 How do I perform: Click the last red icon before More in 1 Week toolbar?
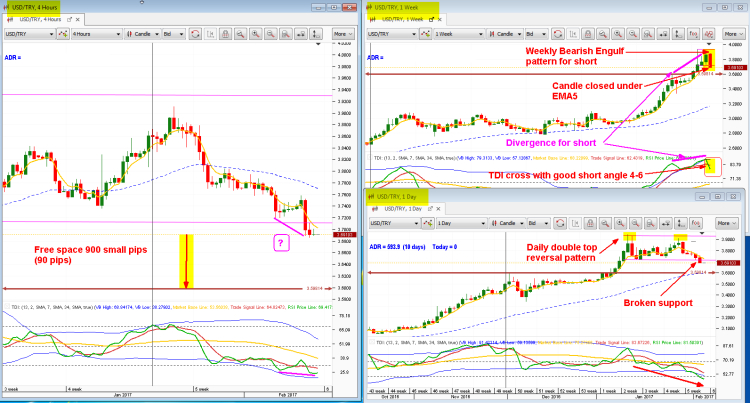709,34
